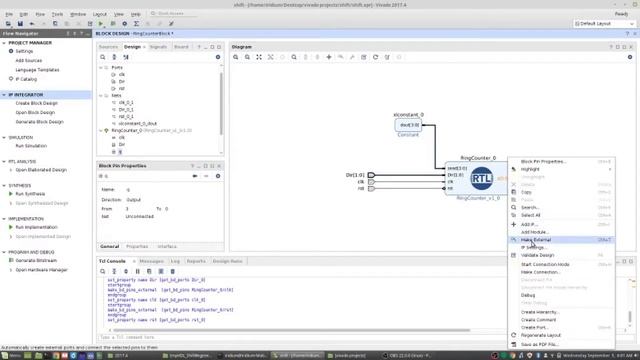Collapse the Ports tree node
Image resolution: width=640 pixels, height=360 pixels.
point(101,67)
